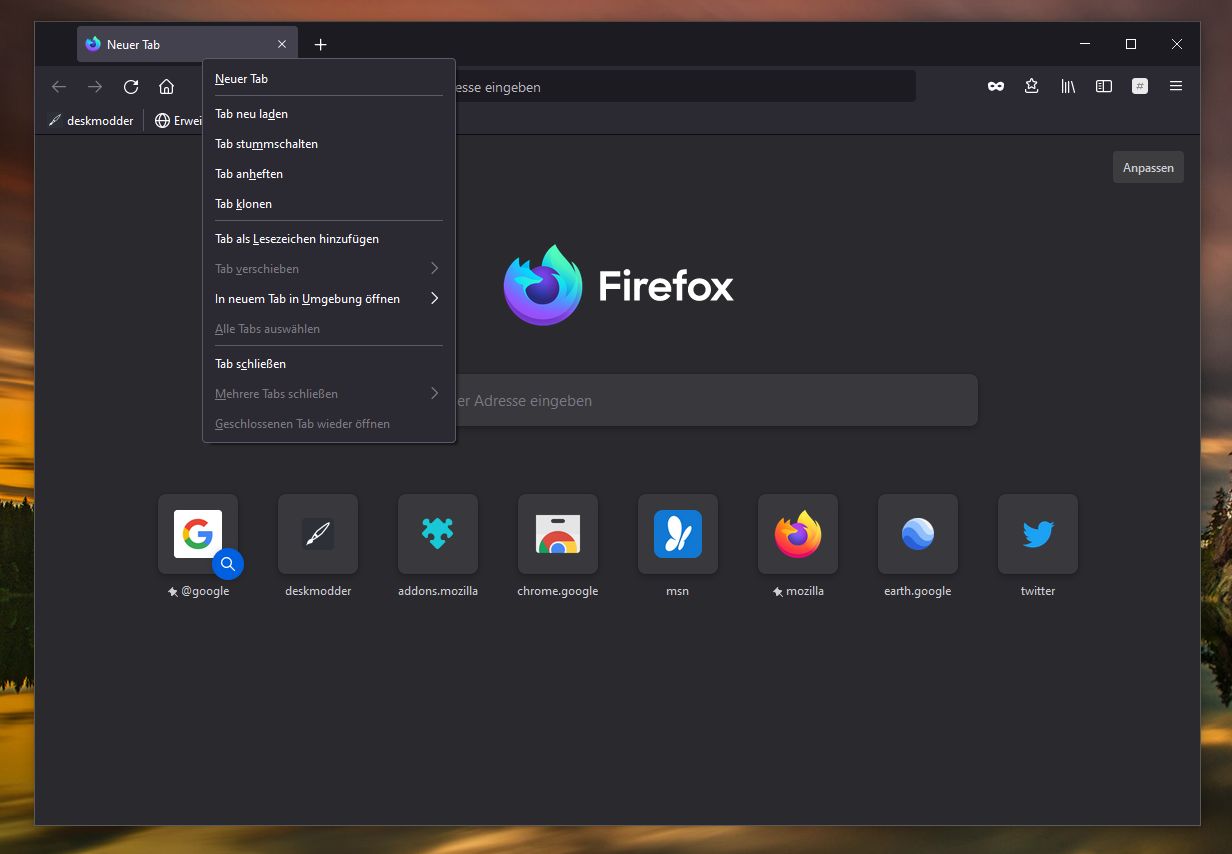Open the twitter top site tile
This screenshot has height=854, width=1232.
point(1038,534)
